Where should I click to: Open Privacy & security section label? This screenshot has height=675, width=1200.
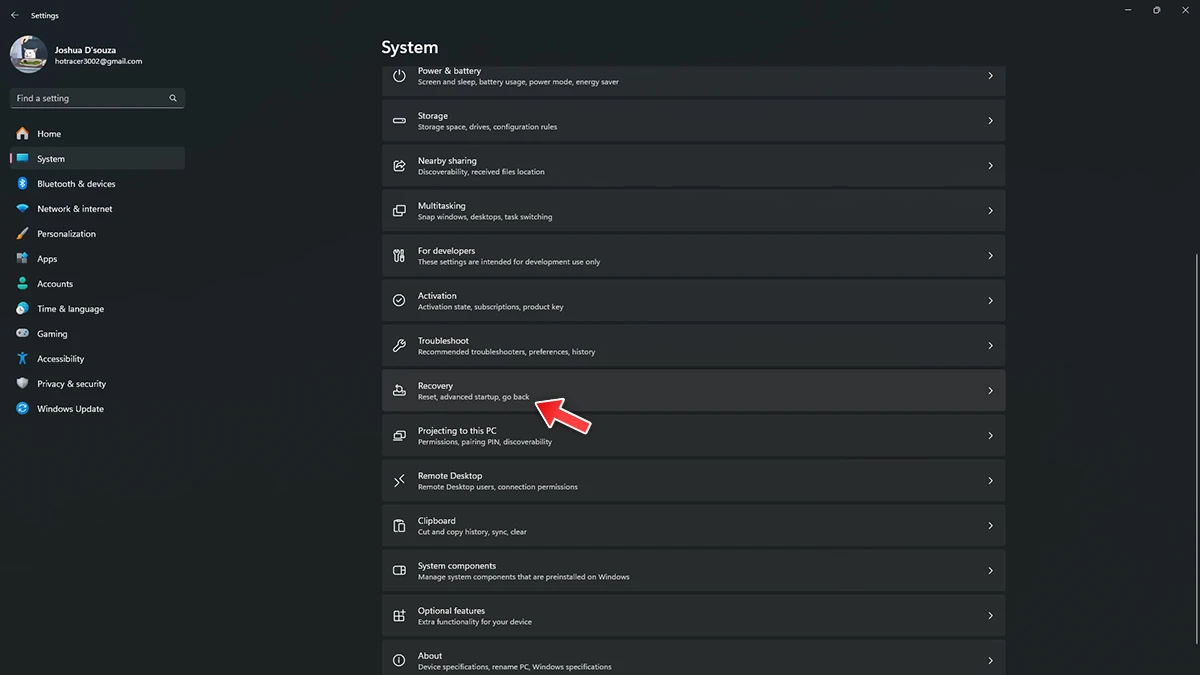click(x=71, y=384)
